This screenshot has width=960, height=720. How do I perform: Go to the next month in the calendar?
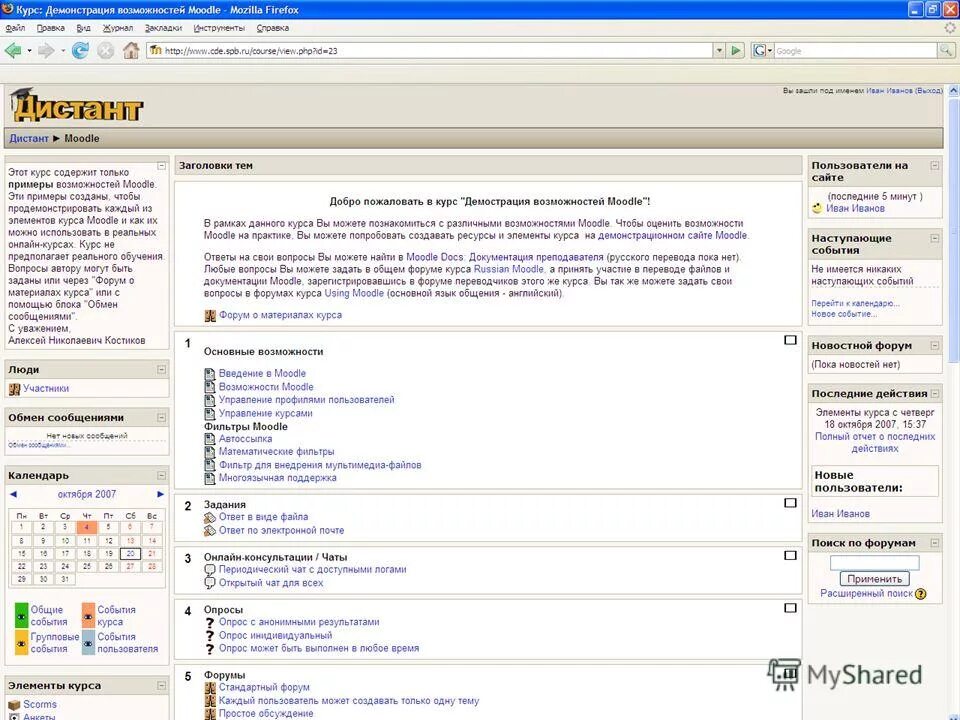point(160,494)
